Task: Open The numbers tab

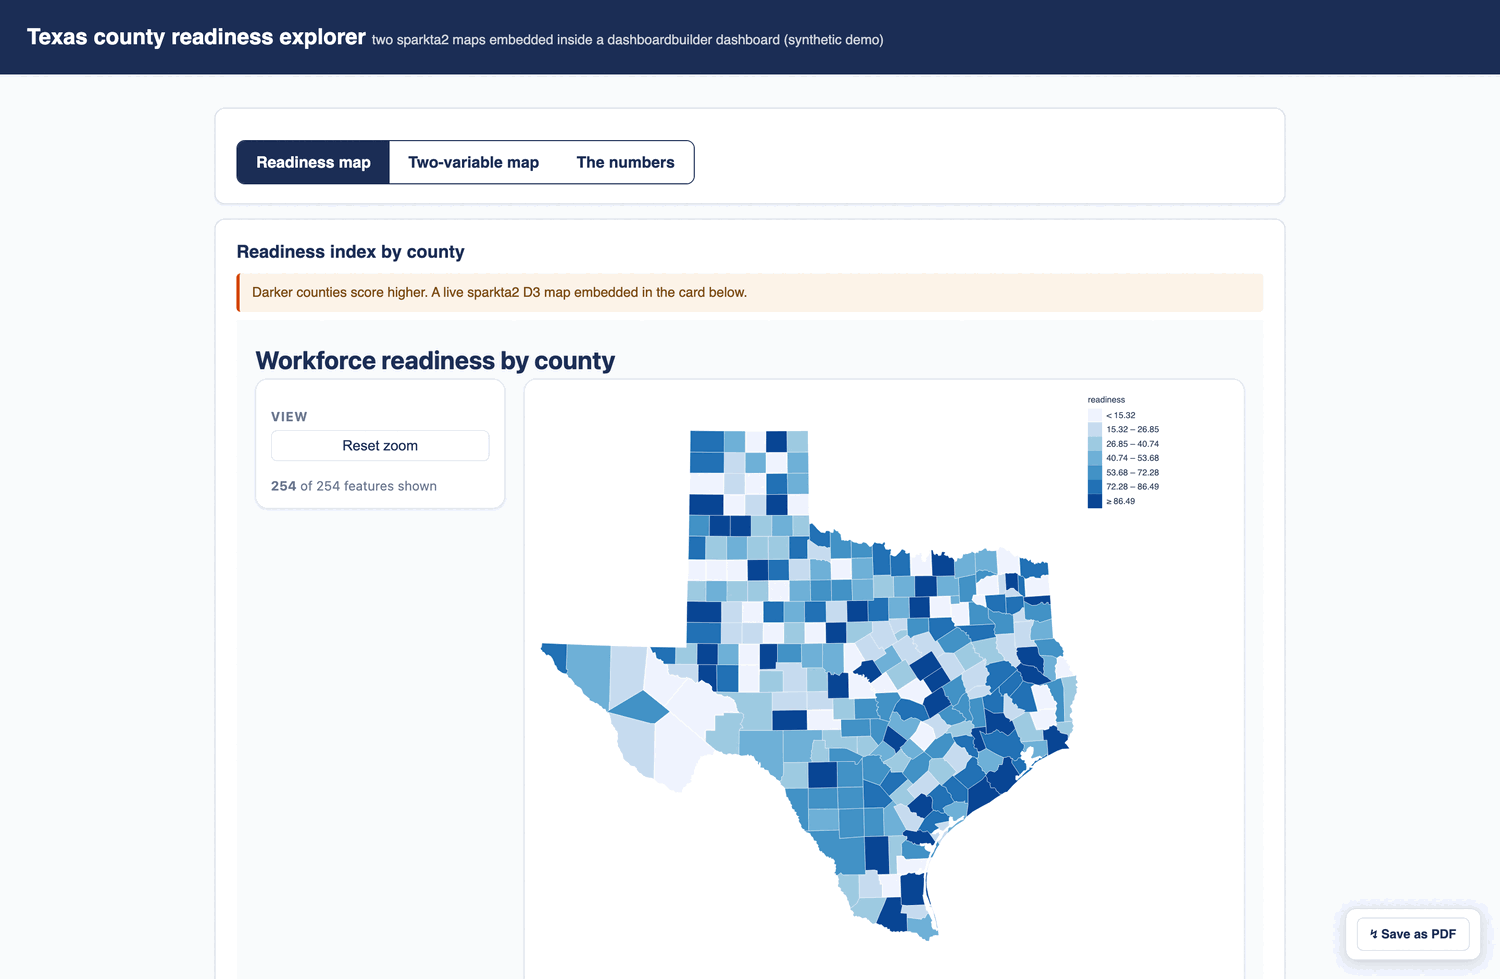Action: [x=625, y=162]
